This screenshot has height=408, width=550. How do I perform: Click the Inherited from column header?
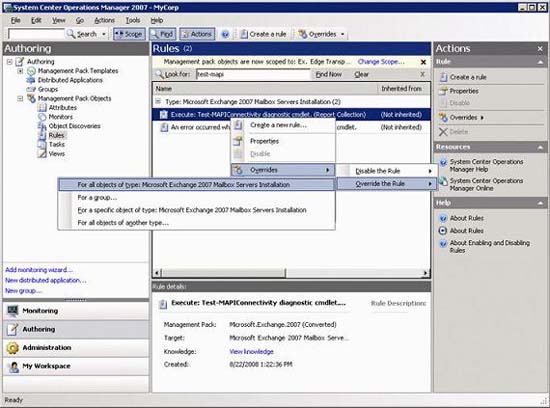point(403,89)
